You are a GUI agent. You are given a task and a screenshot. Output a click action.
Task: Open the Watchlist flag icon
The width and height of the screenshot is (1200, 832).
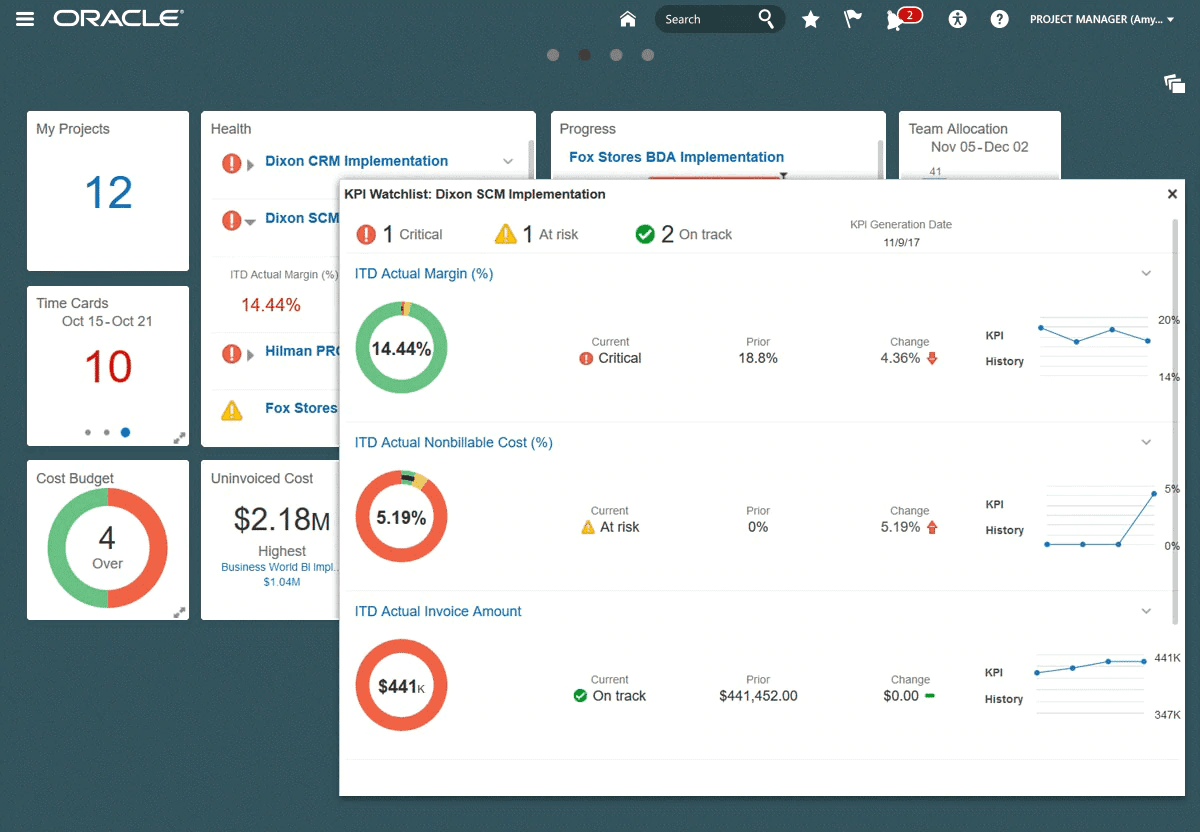853,19
